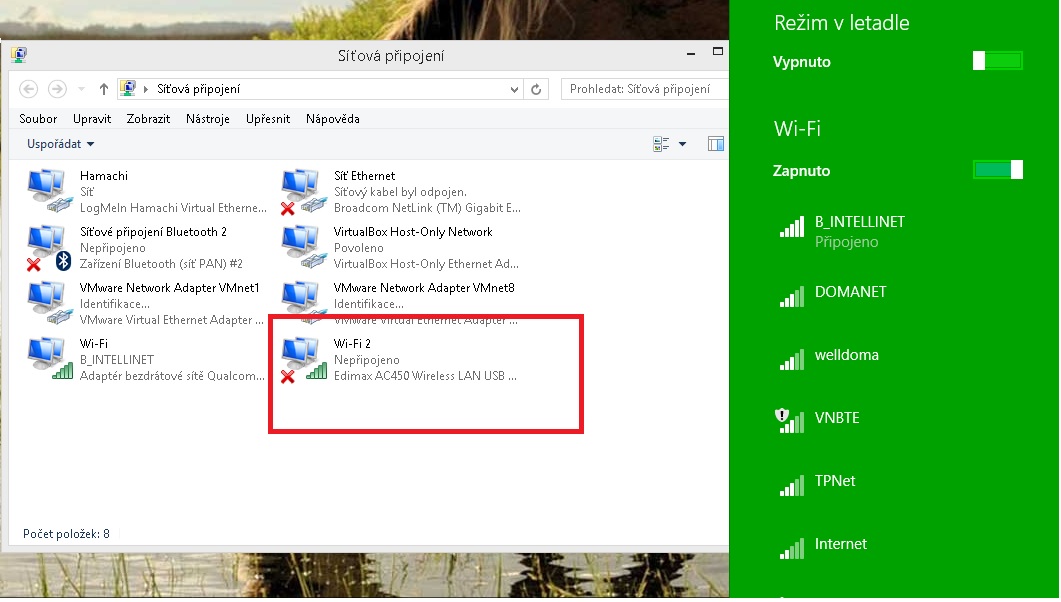The image size is (1061, 602).
Task: Show the preview pane
Action: point(716,143)
